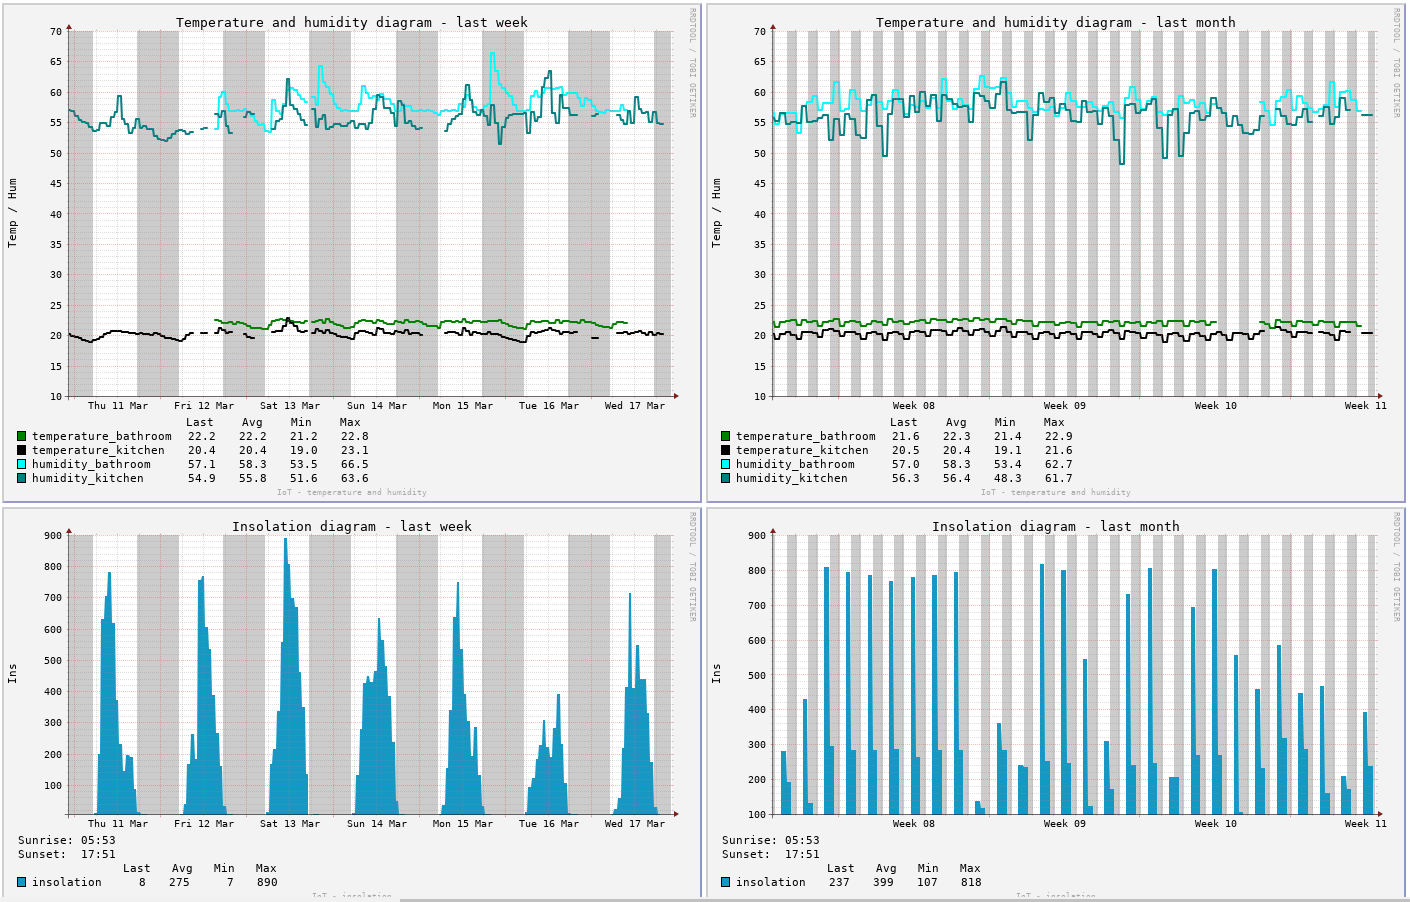Select 'humidity_kitchen' label in last week legend

(x=88, y=478)
